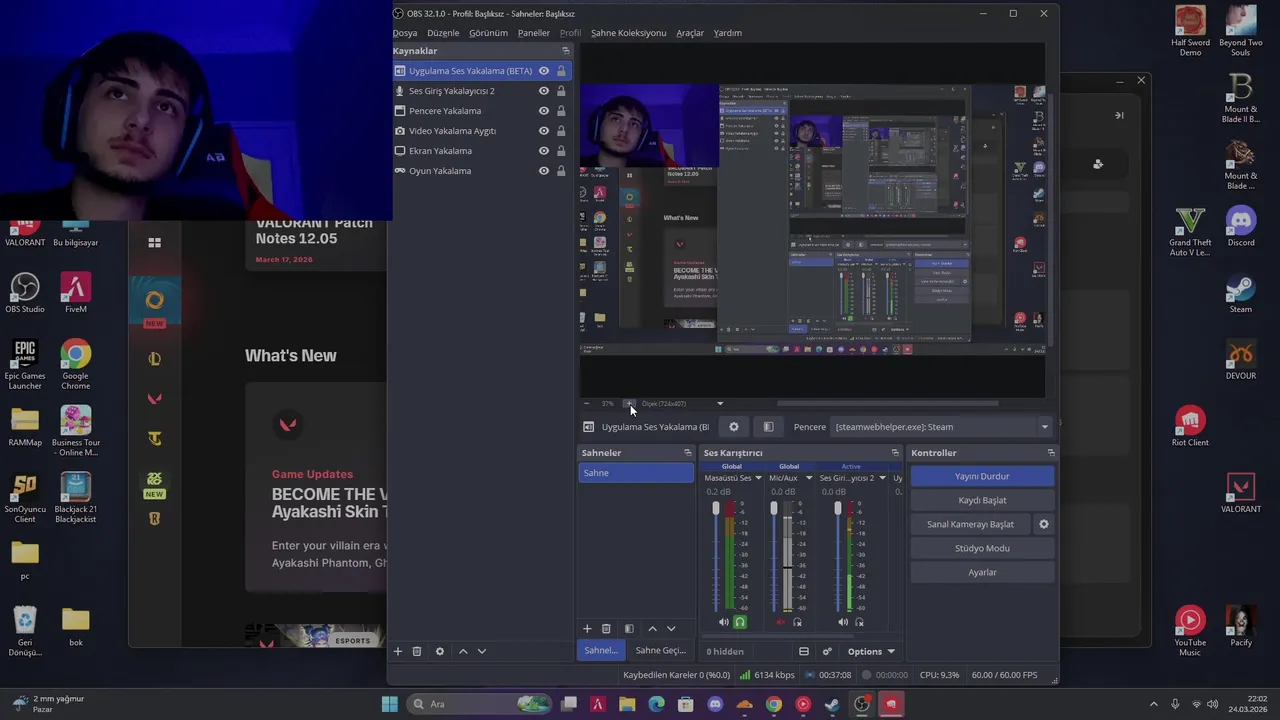
Task: Click Sanal Kamerayı Başlat
Action: tap(970, 524)
